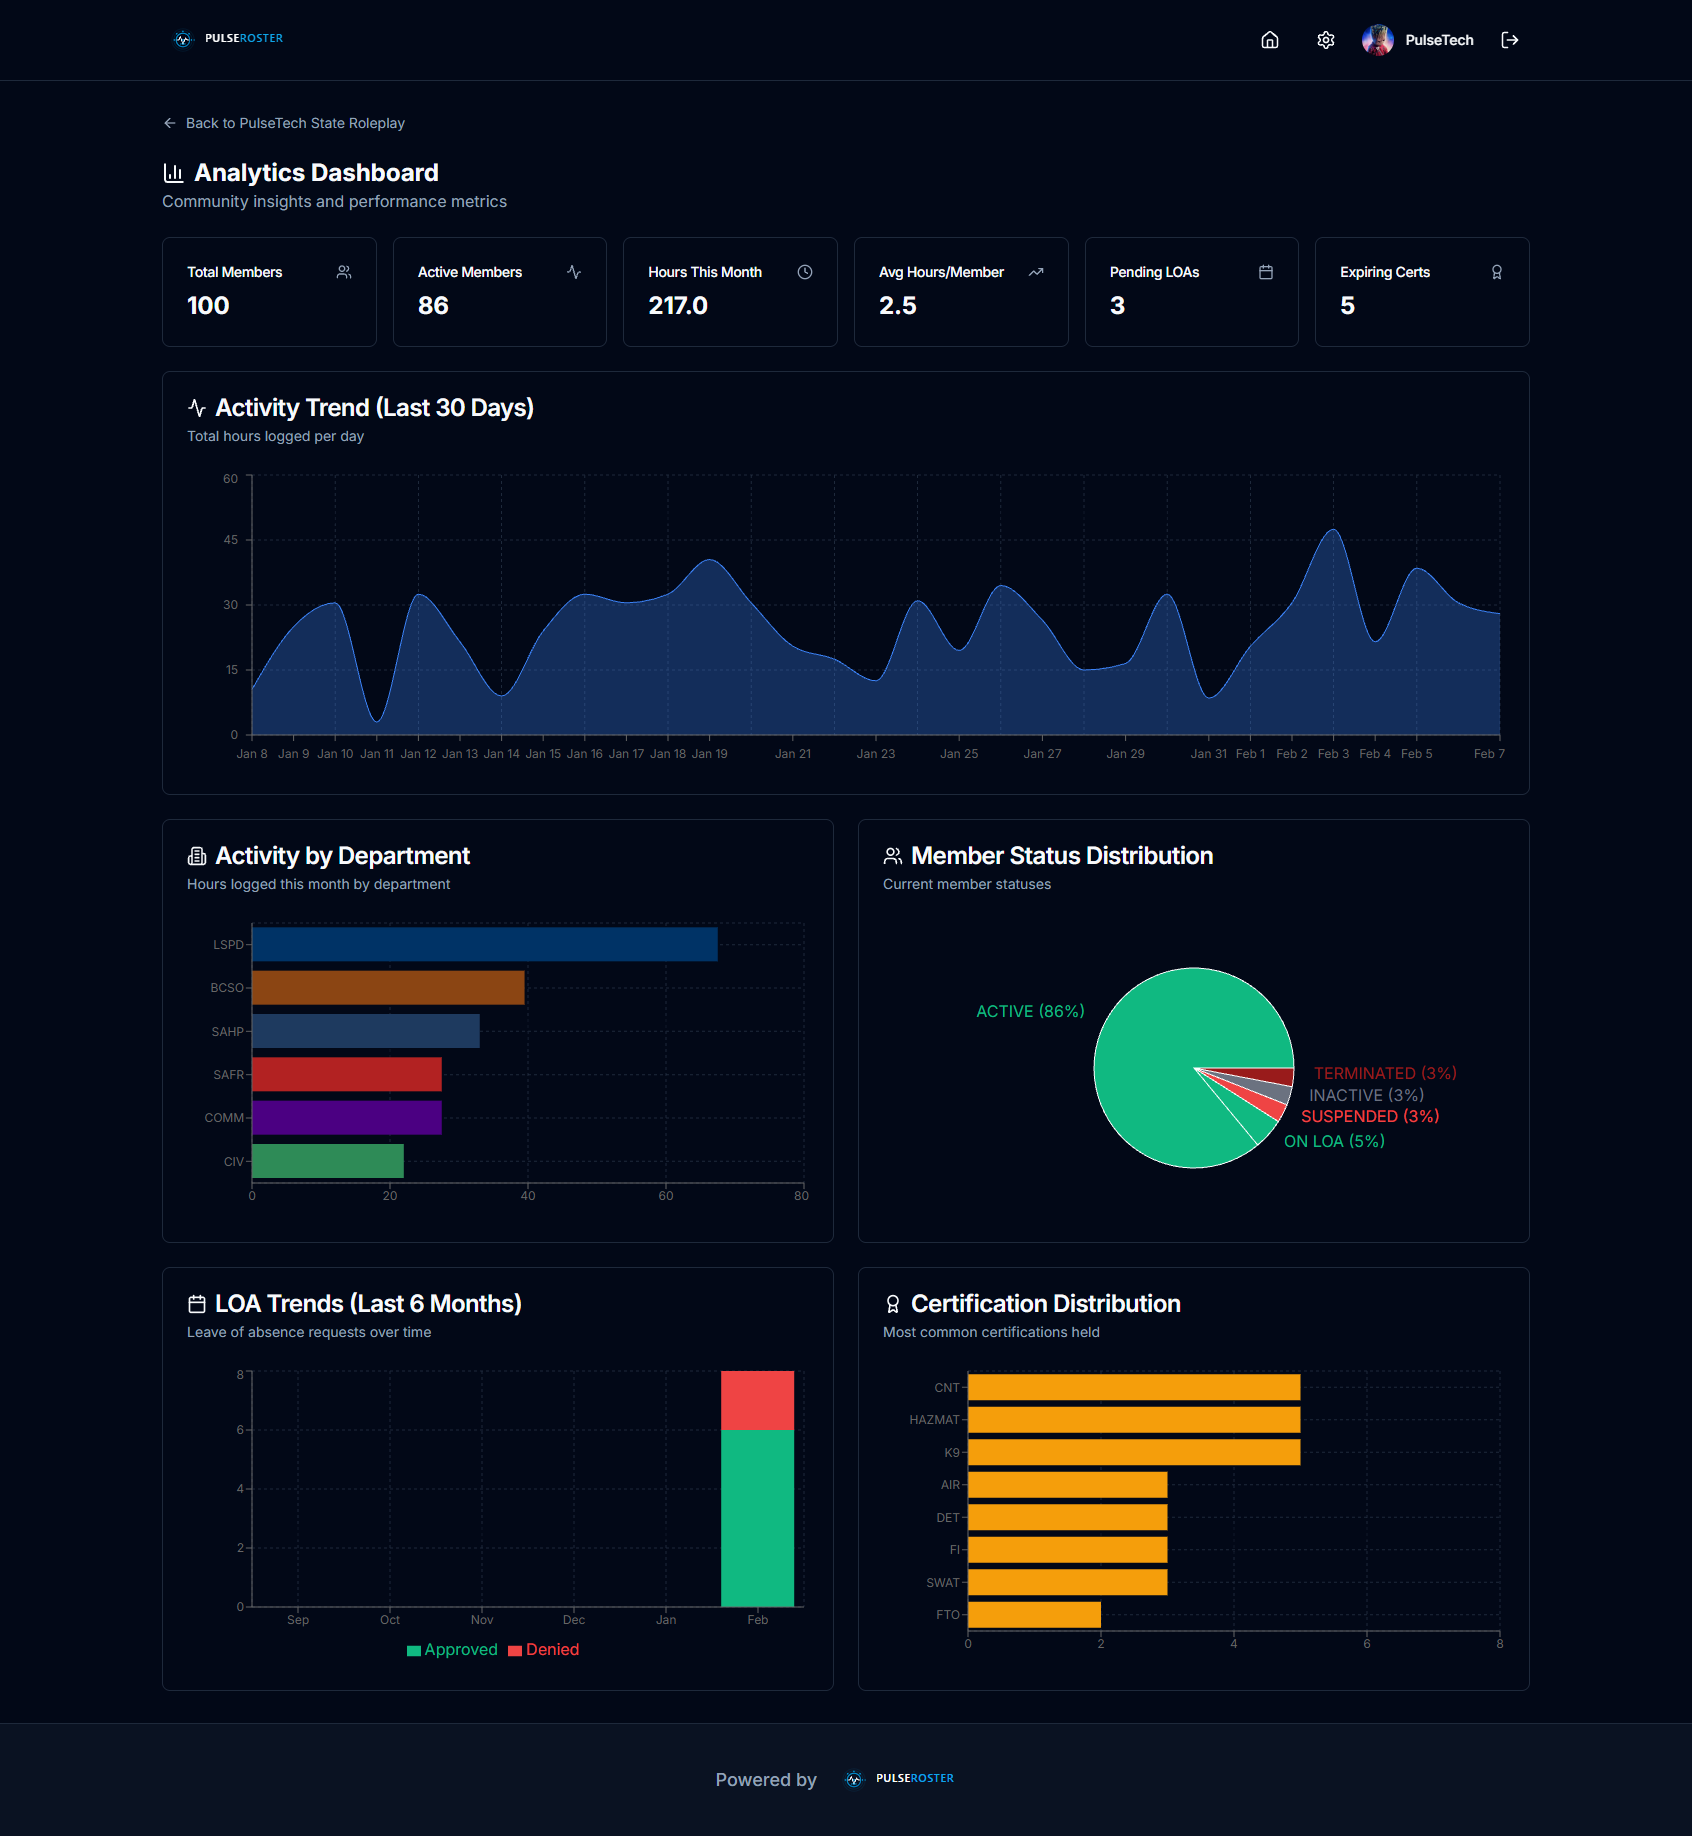
Task: Toggle the Denied legend in LOA Trends chart
Action: 544,1649
